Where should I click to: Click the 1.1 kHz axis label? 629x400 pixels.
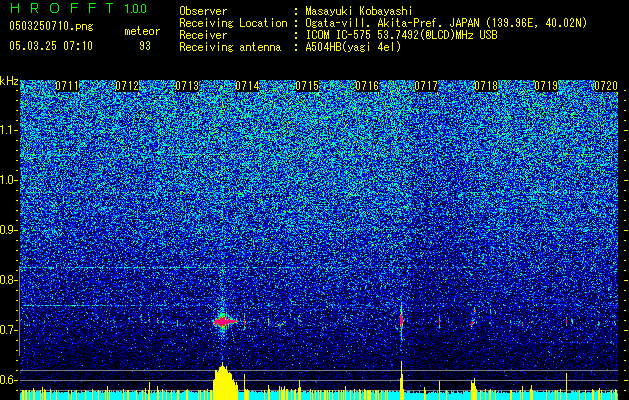[x=9, y=130]
